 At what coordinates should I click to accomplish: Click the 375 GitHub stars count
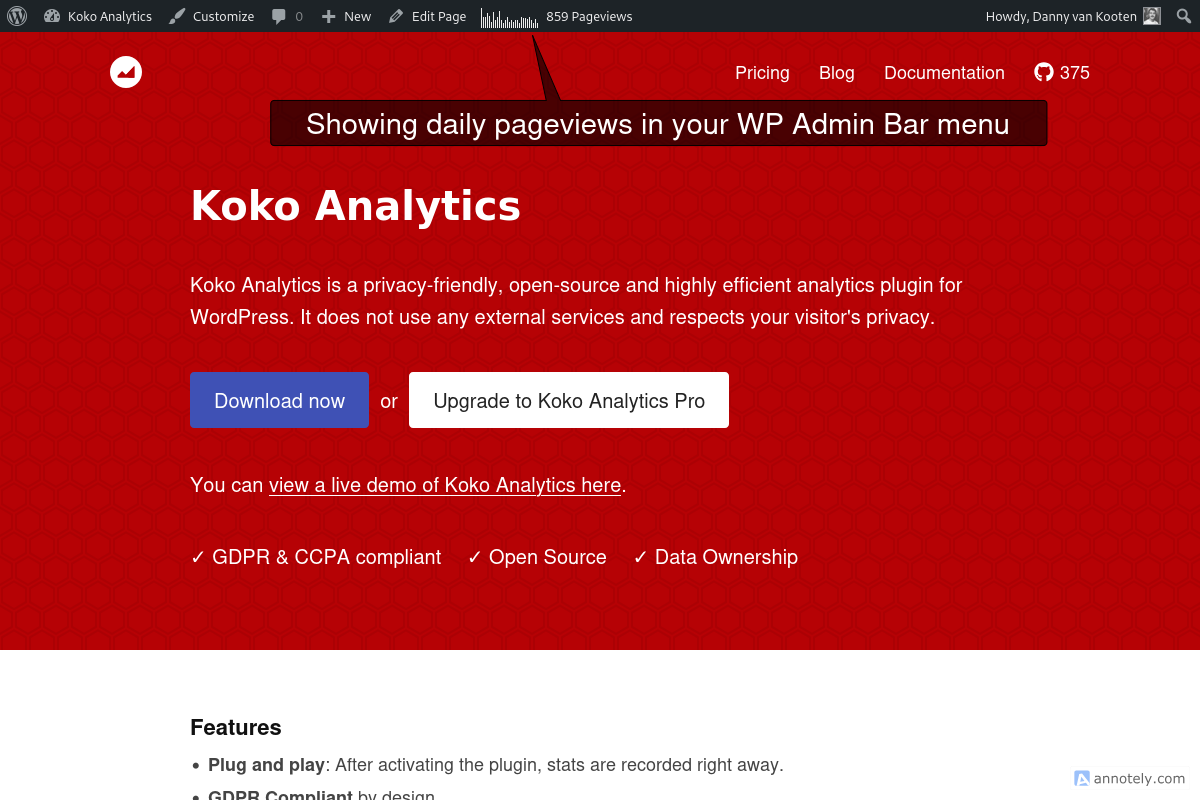pyautogui.click(x=1076, y=72)
